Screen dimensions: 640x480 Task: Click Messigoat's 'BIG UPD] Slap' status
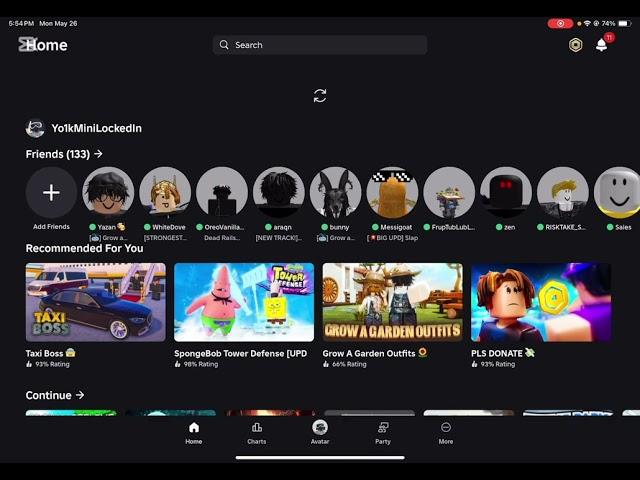[392, 238]
